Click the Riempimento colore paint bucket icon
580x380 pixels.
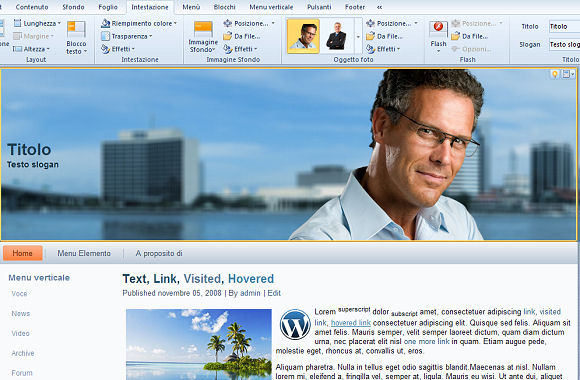pyautogui.click(x=105, y=23)
